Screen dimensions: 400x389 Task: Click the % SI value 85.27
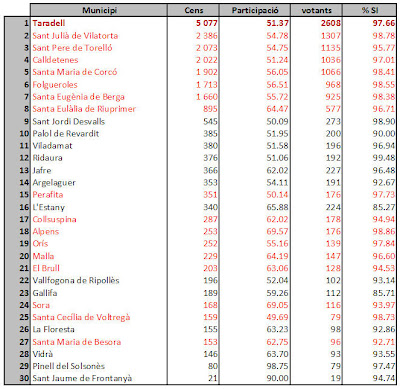click(384, 207)
